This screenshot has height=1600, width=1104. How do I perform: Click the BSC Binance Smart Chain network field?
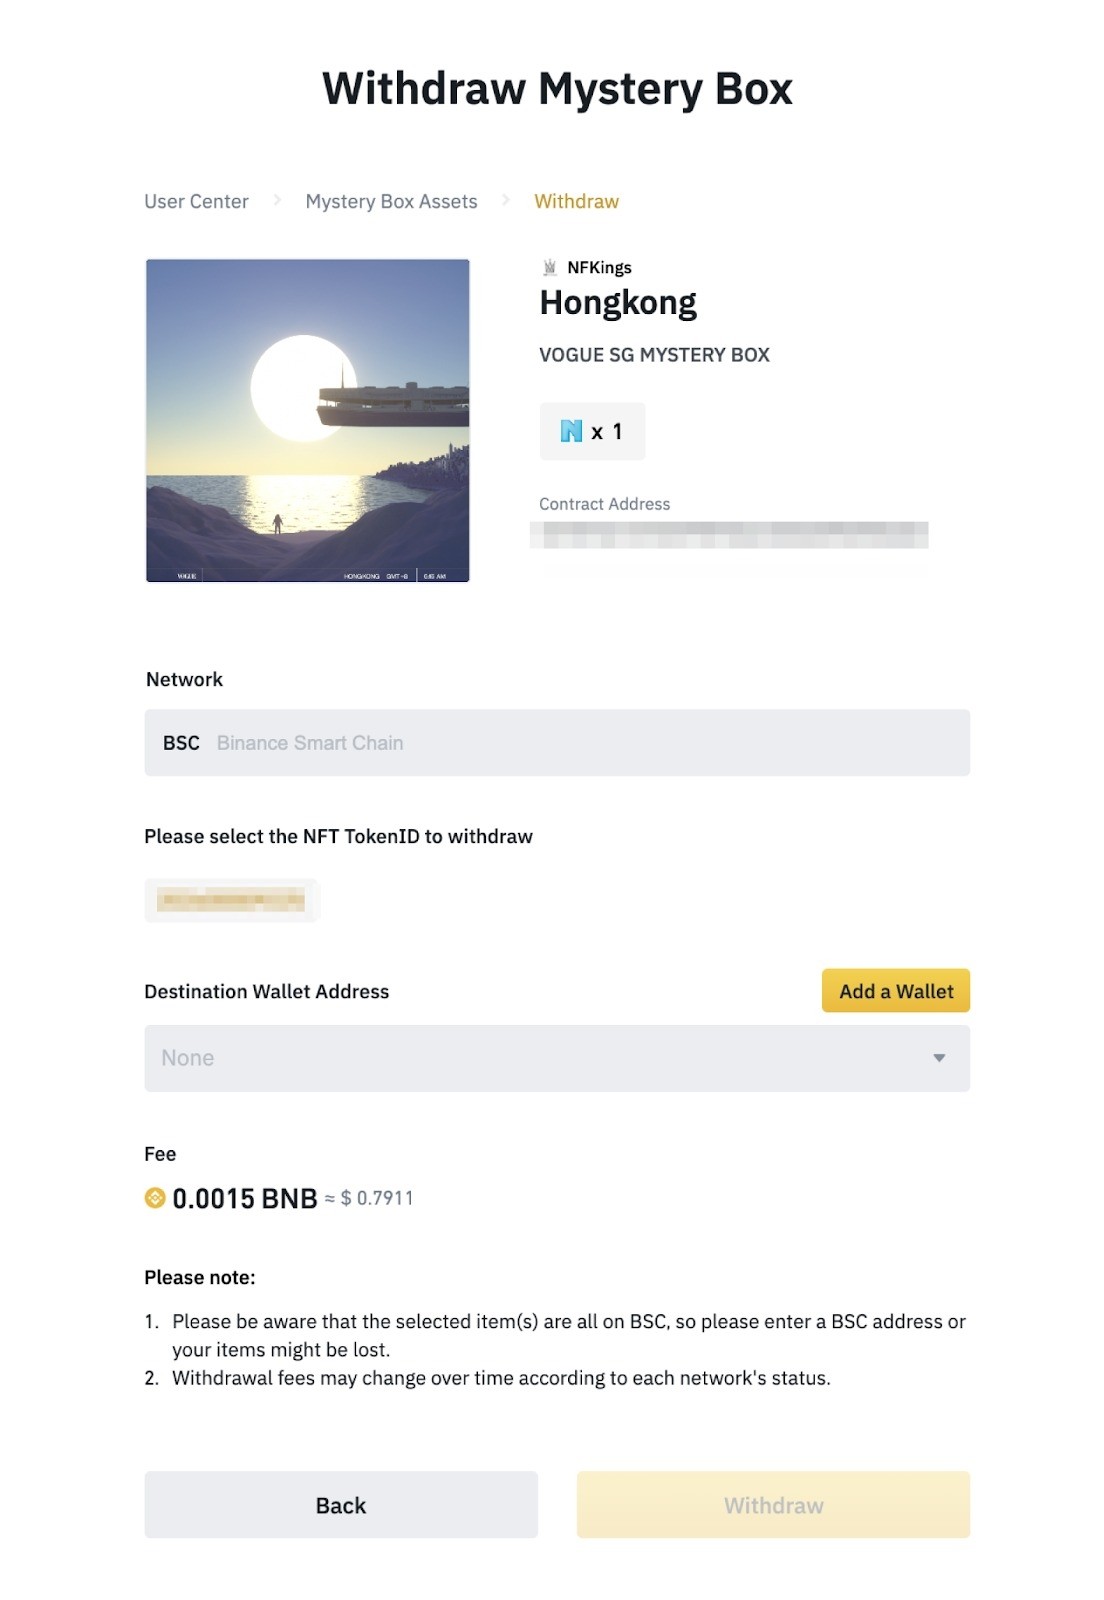tap(557, 743)
